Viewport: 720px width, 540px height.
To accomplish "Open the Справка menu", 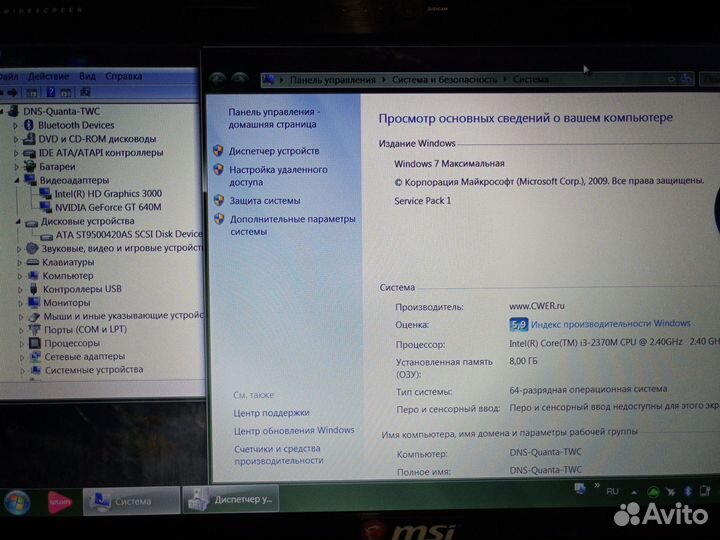I will click(x=123, y=76).
